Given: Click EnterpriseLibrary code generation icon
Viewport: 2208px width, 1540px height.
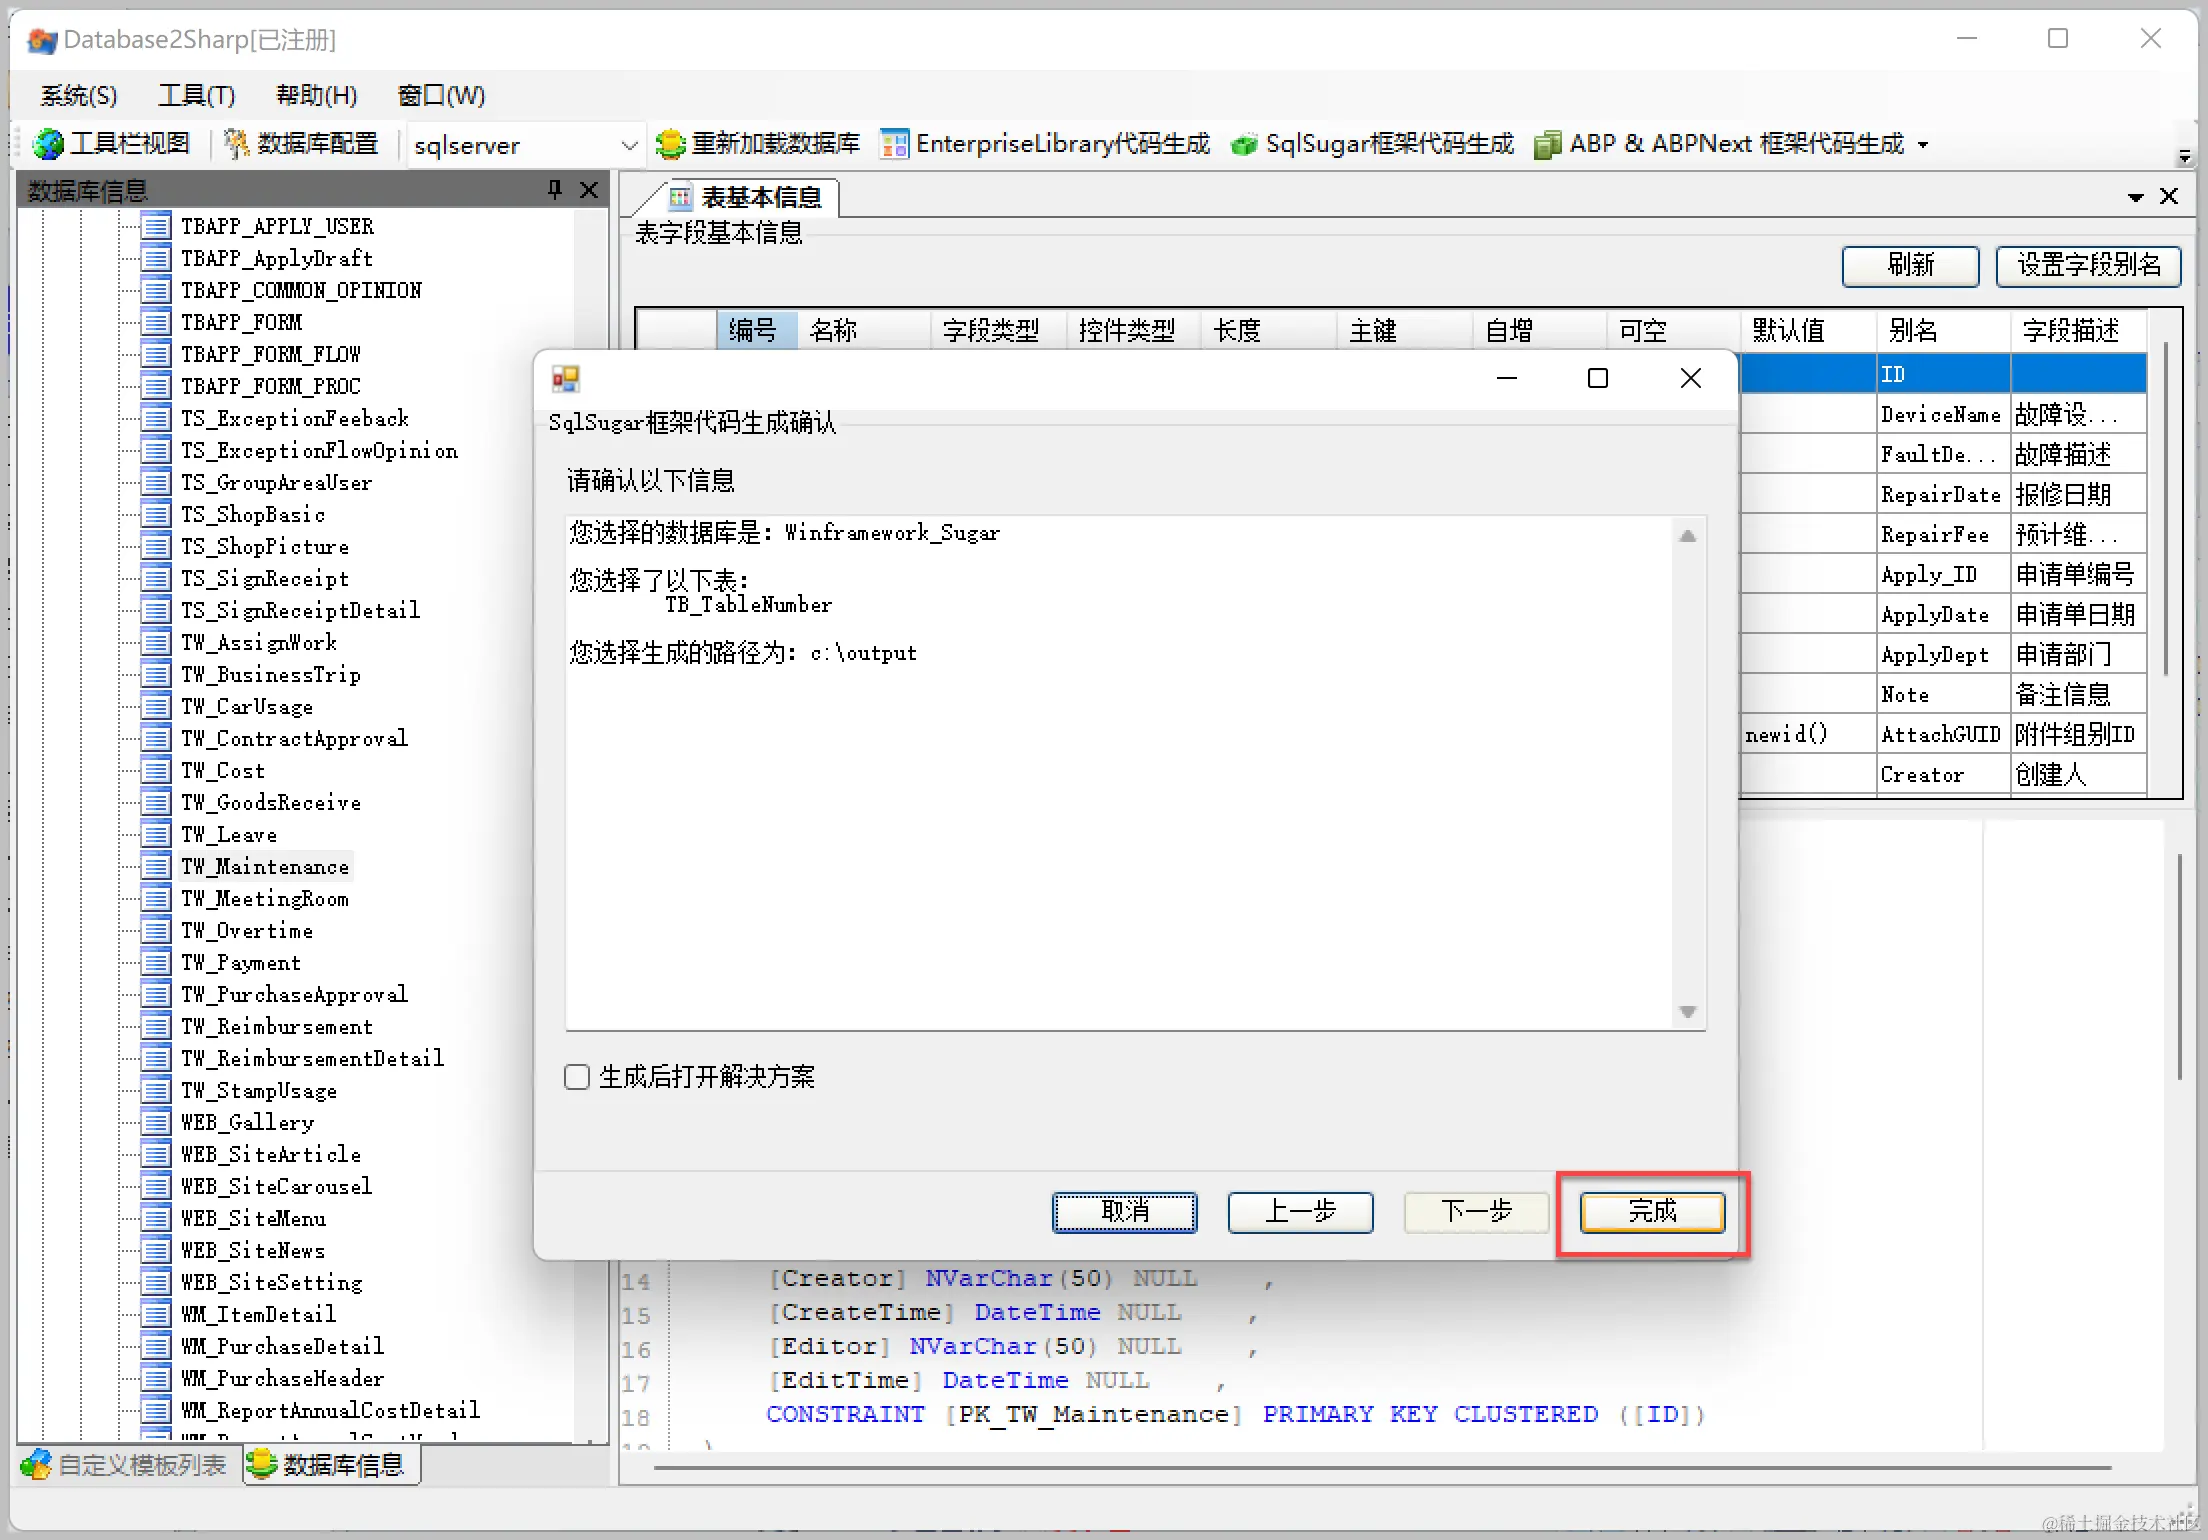Looking at the screenshot, I should (894, 144).
